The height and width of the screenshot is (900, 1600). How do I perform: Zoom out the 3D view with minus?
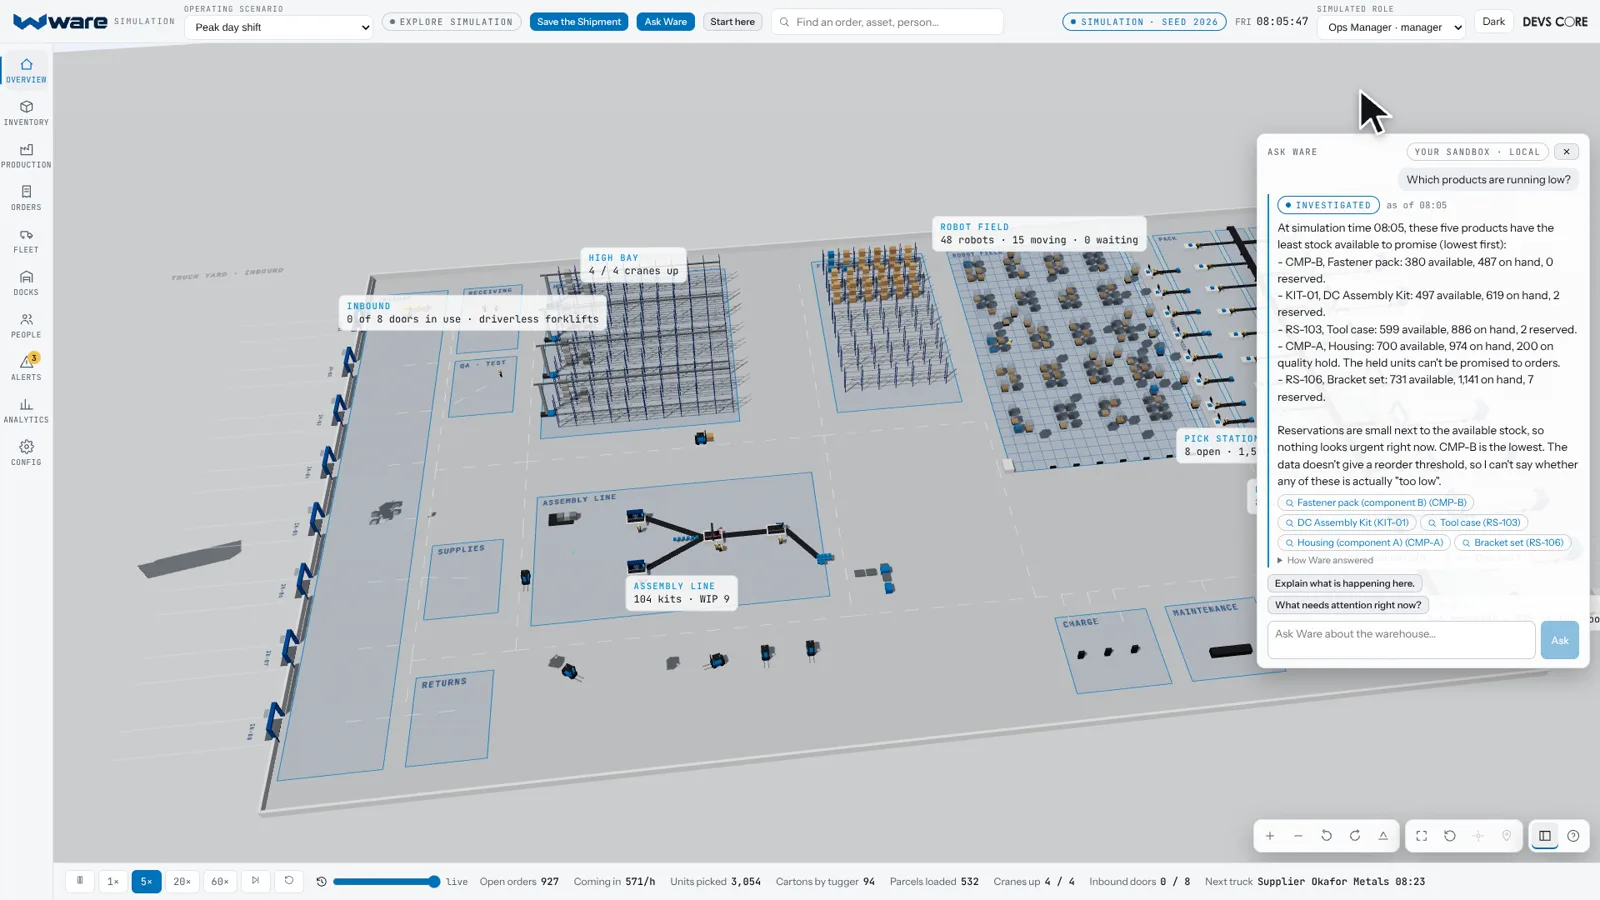point(1298,836)
